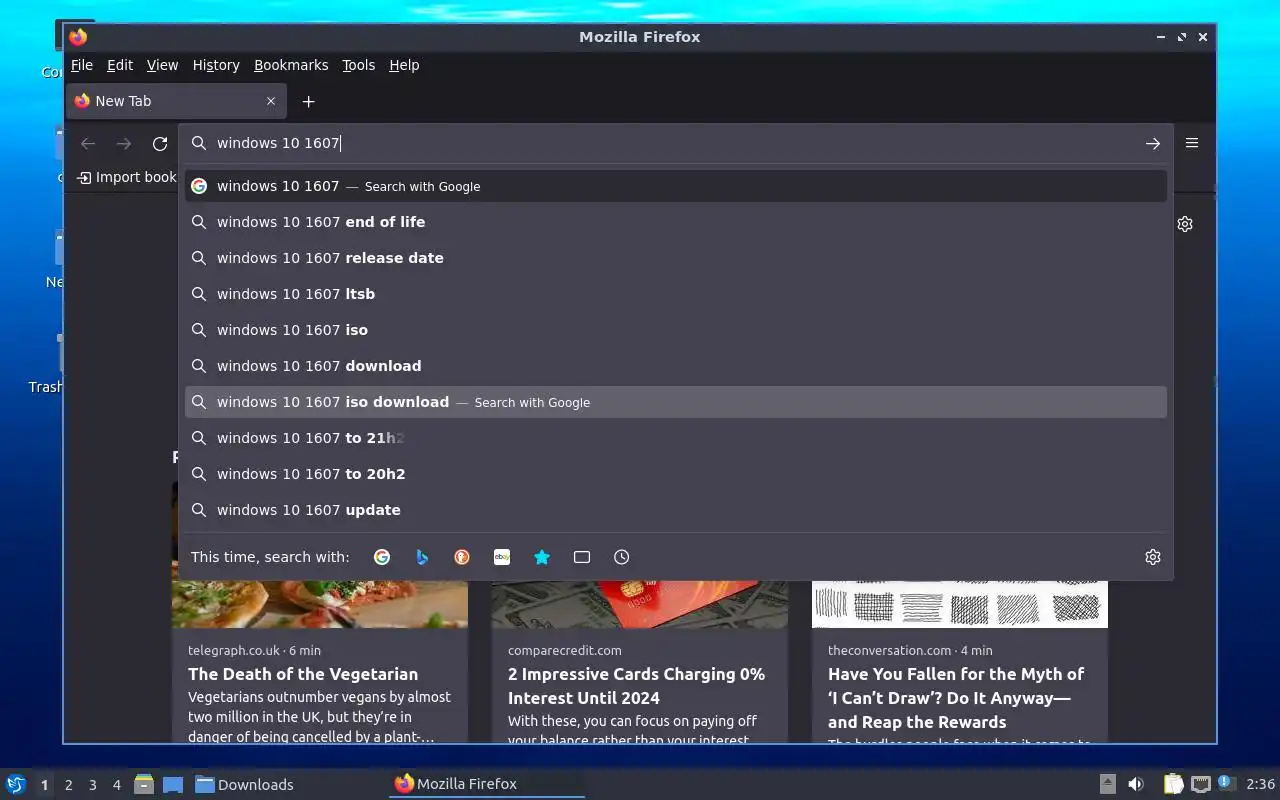1280x800 pixels.
Task: Open the volume control in system tray
Action: [x=1136, y=784]
